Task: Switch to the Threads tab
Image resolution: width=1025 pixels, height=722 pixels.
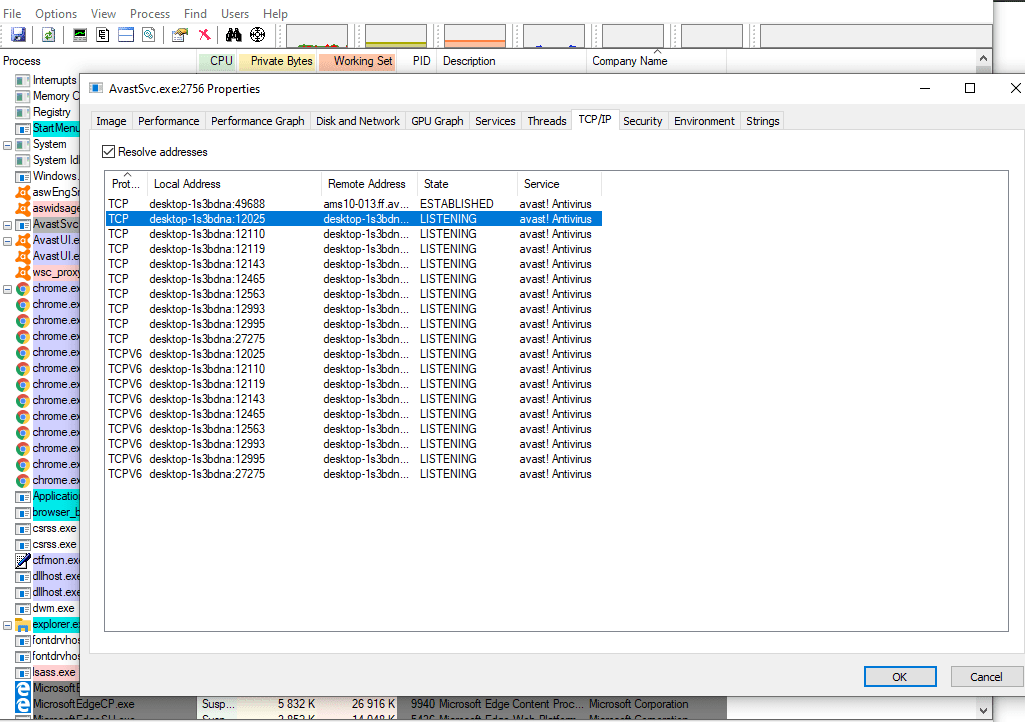Action: tap(546, 121)
